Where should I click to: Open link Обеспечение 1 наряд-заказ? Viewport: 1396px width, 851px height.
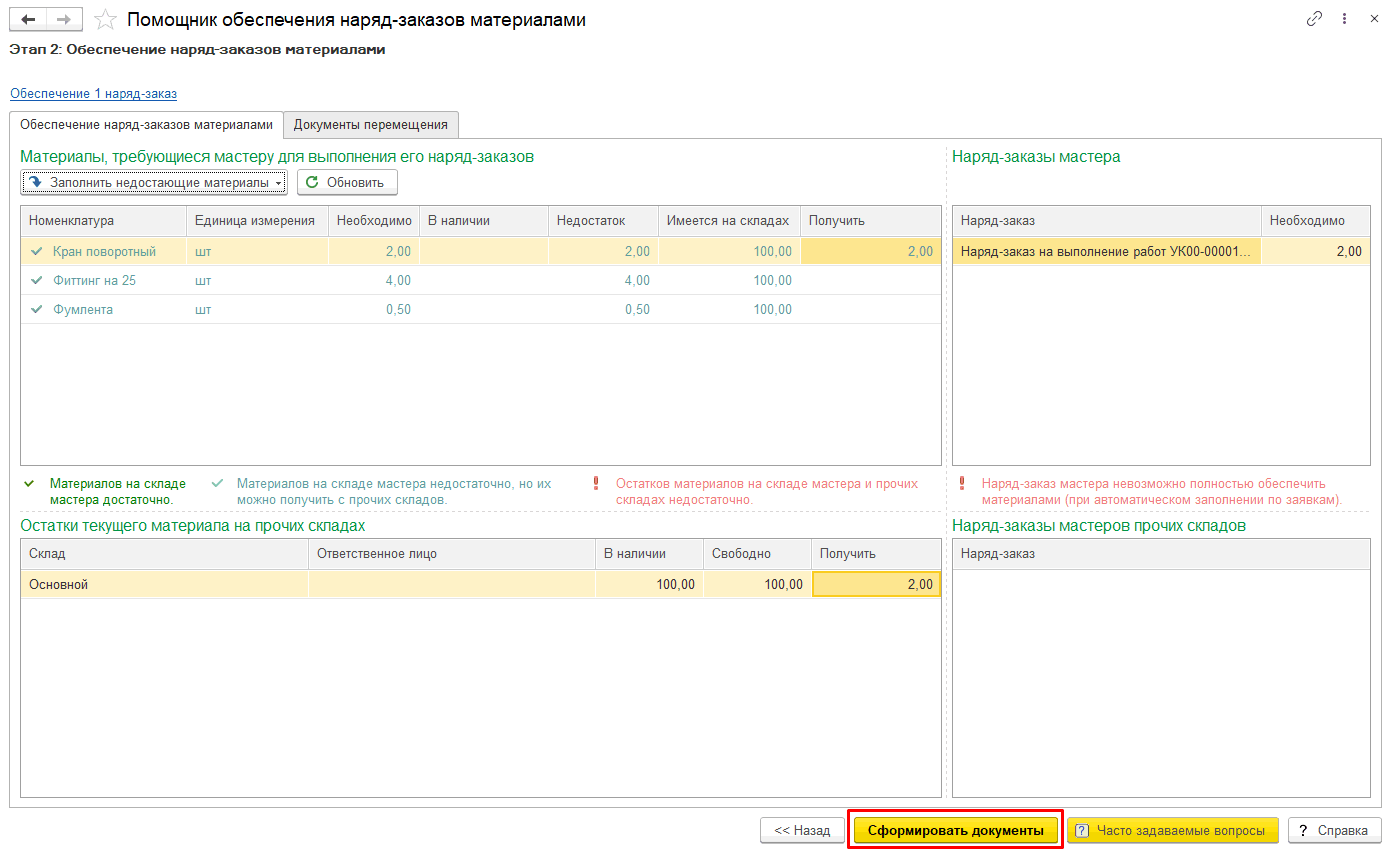point(93,93)
